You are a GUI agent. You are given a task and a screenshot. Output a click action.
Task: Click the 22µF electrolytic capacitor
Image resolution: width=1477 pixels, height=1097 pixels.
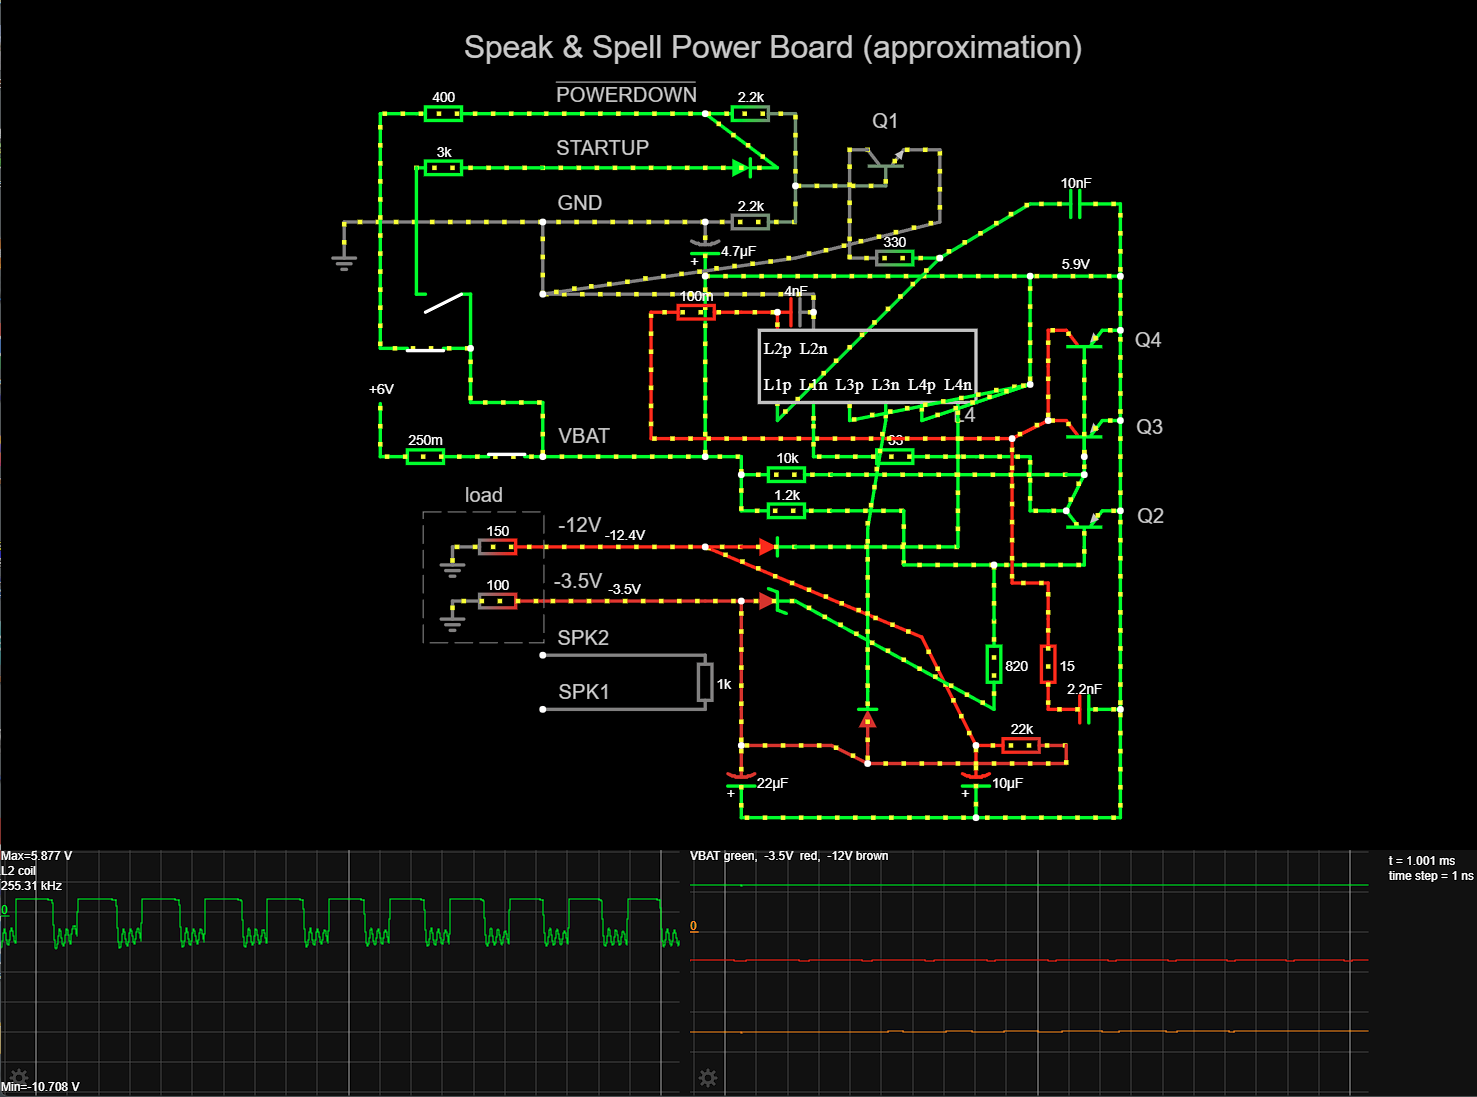pyautogui.click(x=741, y=781)
